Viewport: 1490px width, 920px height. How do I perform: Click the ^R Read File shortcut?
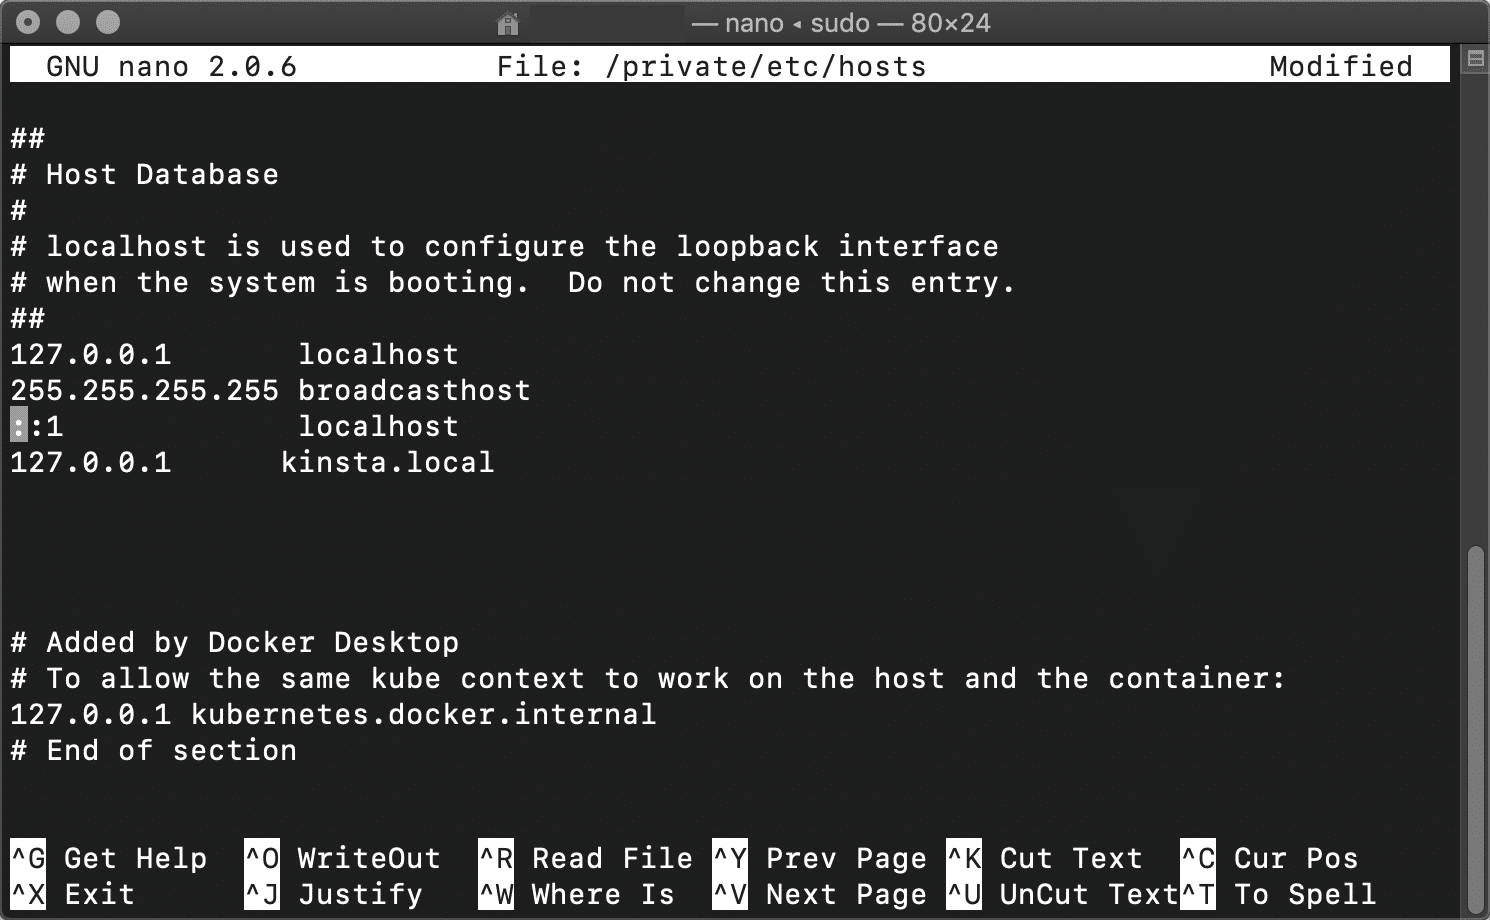tap(585, 858)
